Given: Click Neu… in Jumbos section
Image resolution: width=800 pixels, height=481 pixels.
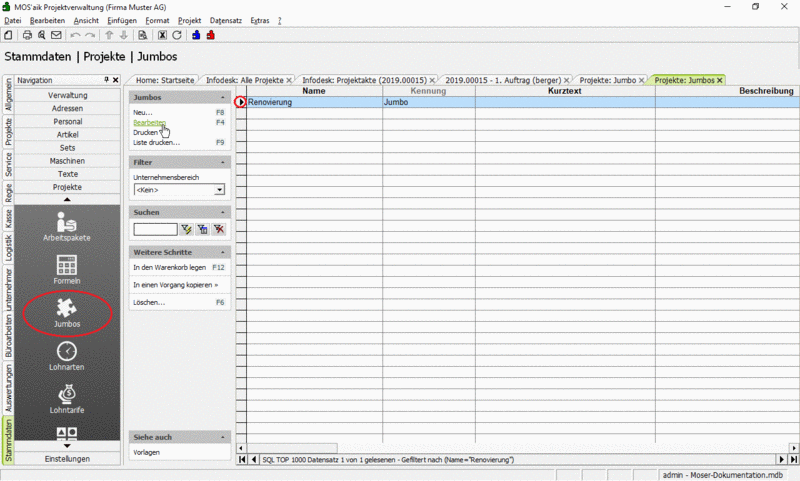Looking at the screenshot, I should tap(143, 112).
